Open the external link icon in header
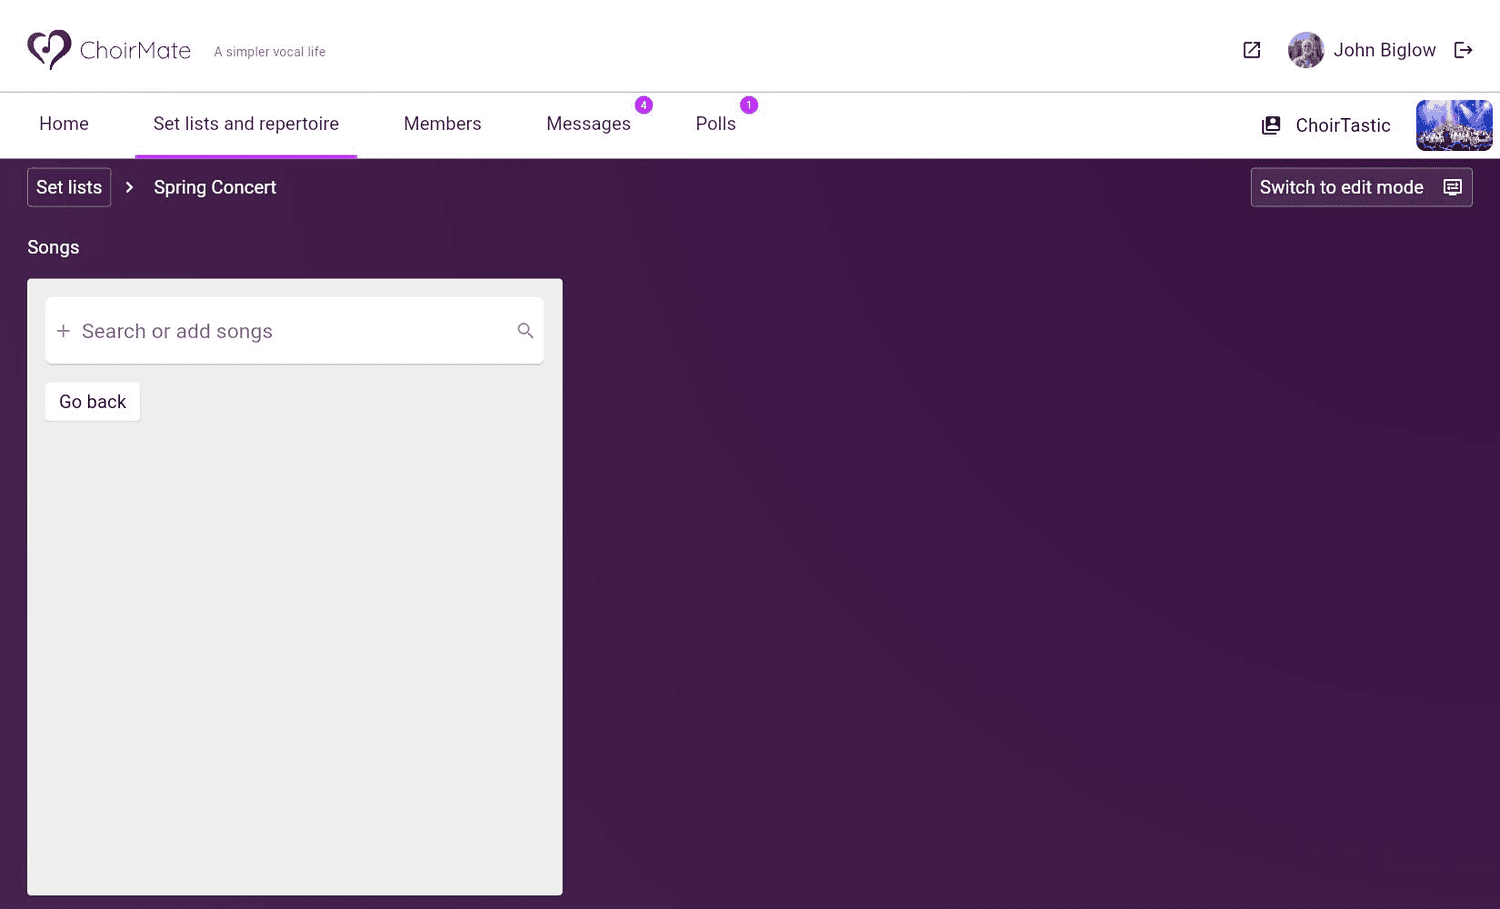The image size is (1500, 909). pos(1252,50)
